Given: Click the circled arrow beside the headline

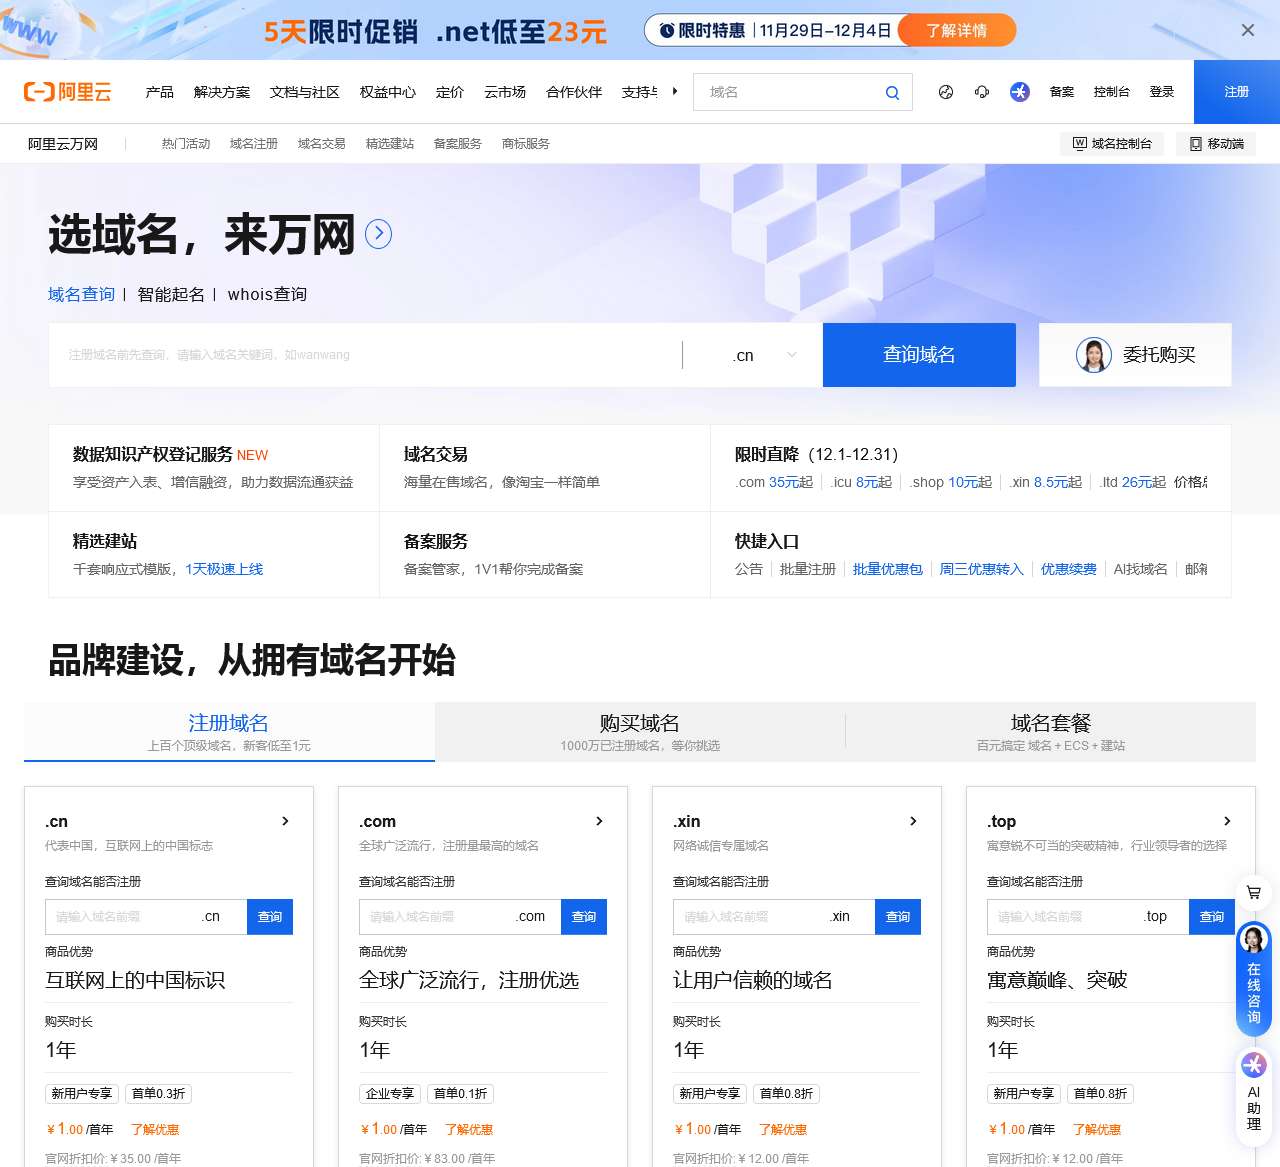Looking at the screenshot, I should click(x=378, y=234).
